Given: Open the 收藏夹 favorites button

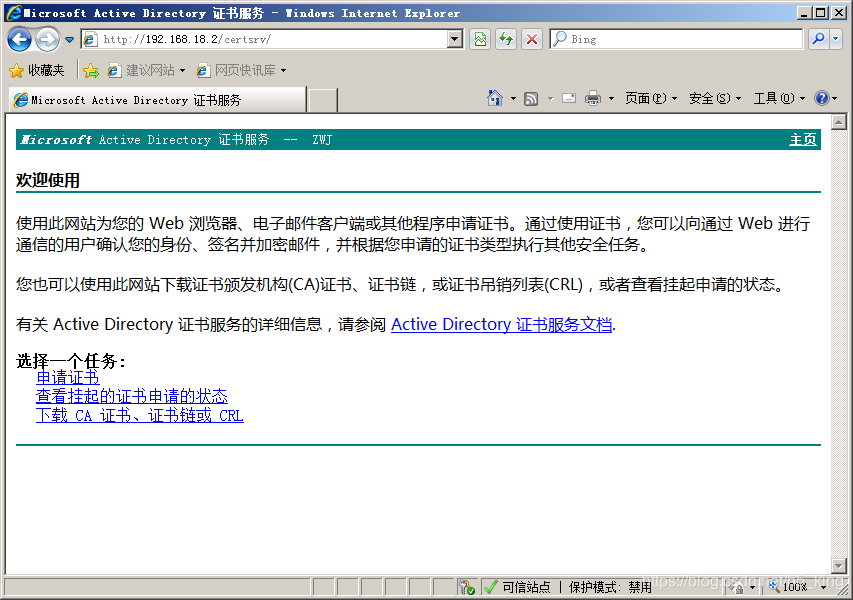Looking at the screenshot, I should tap(37, 70).
